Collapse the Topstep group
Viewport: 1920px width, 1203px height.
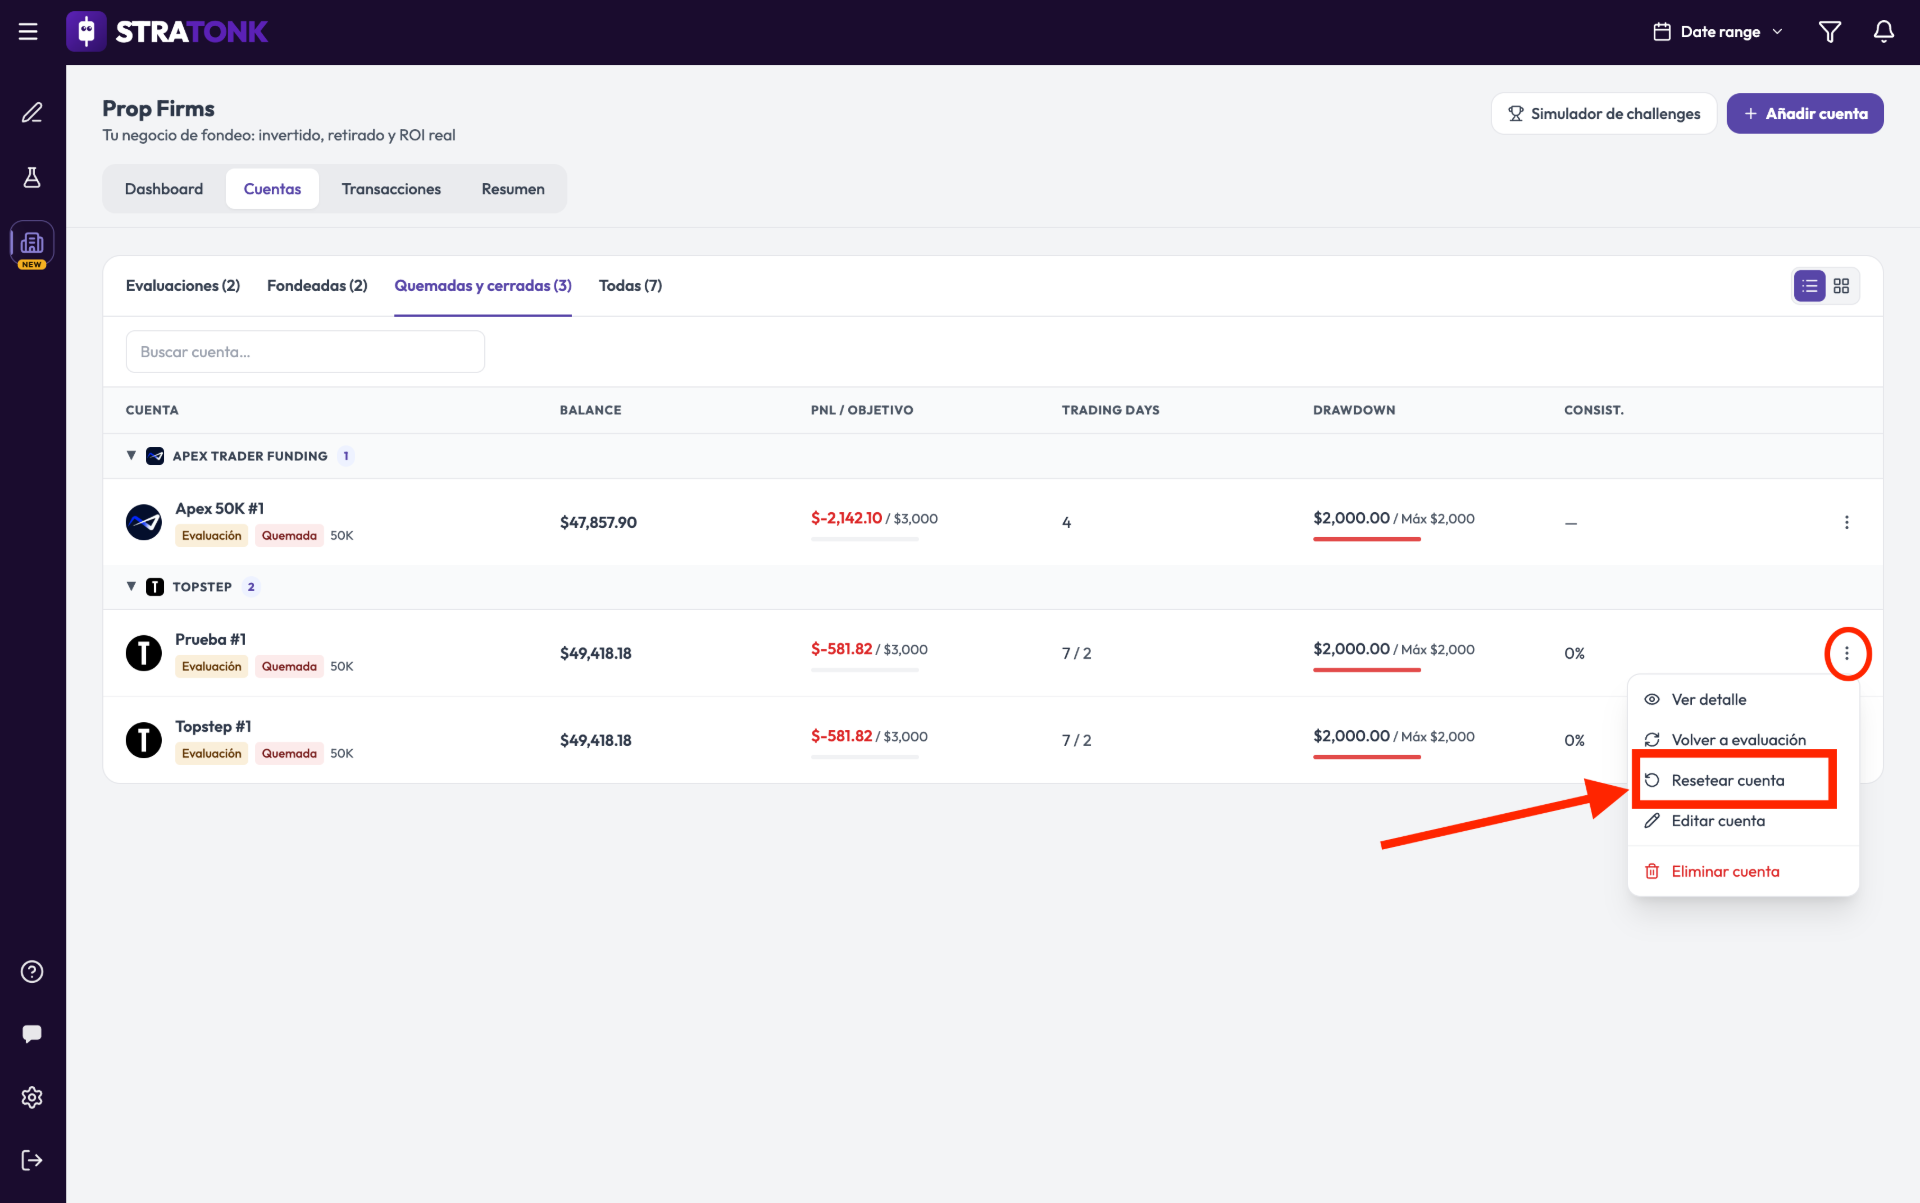click(x=131, y=587)
